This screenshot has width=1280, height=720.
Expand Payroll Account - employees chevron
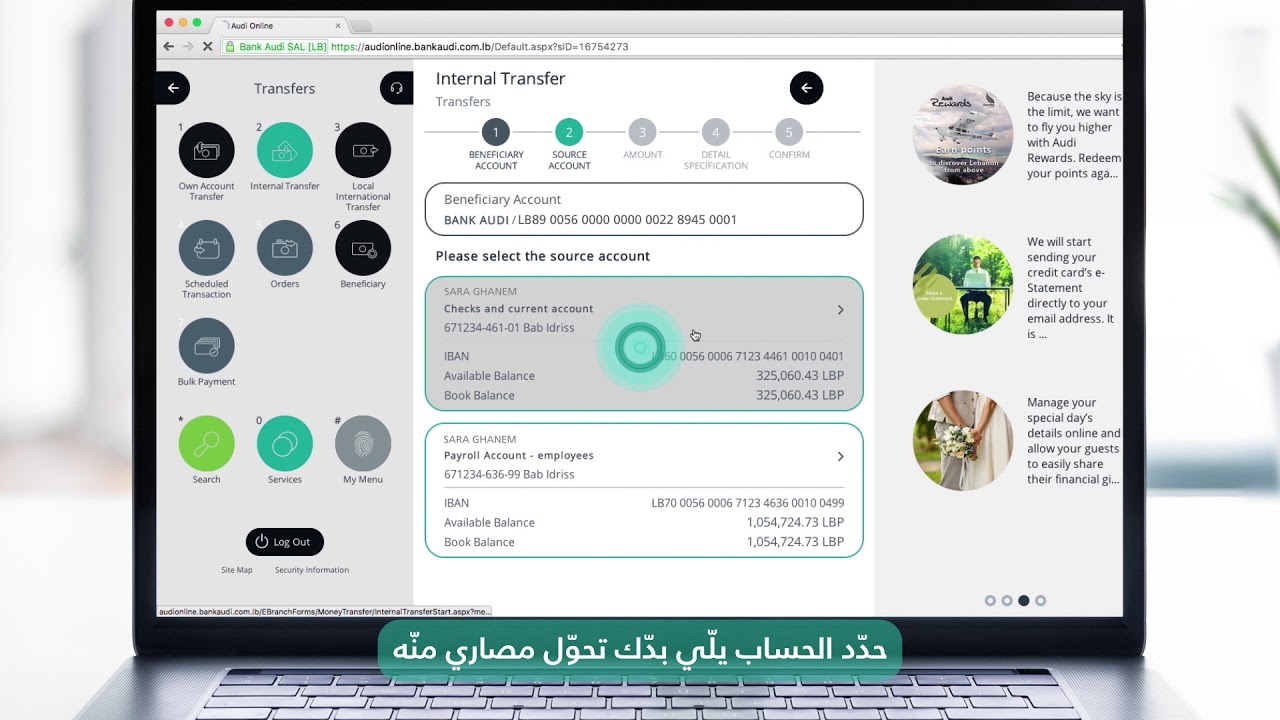pos(840,456)
